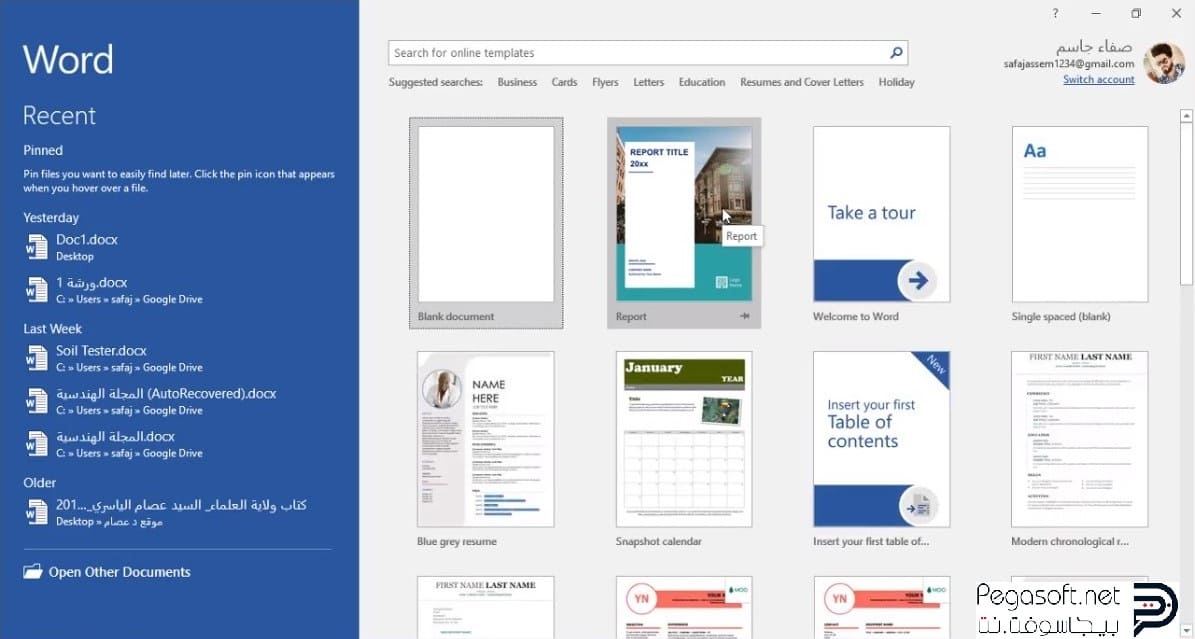The height and width of the screenshot is (639, 1195).
Task: Select Business suggested search
Action: coord(517,82)
